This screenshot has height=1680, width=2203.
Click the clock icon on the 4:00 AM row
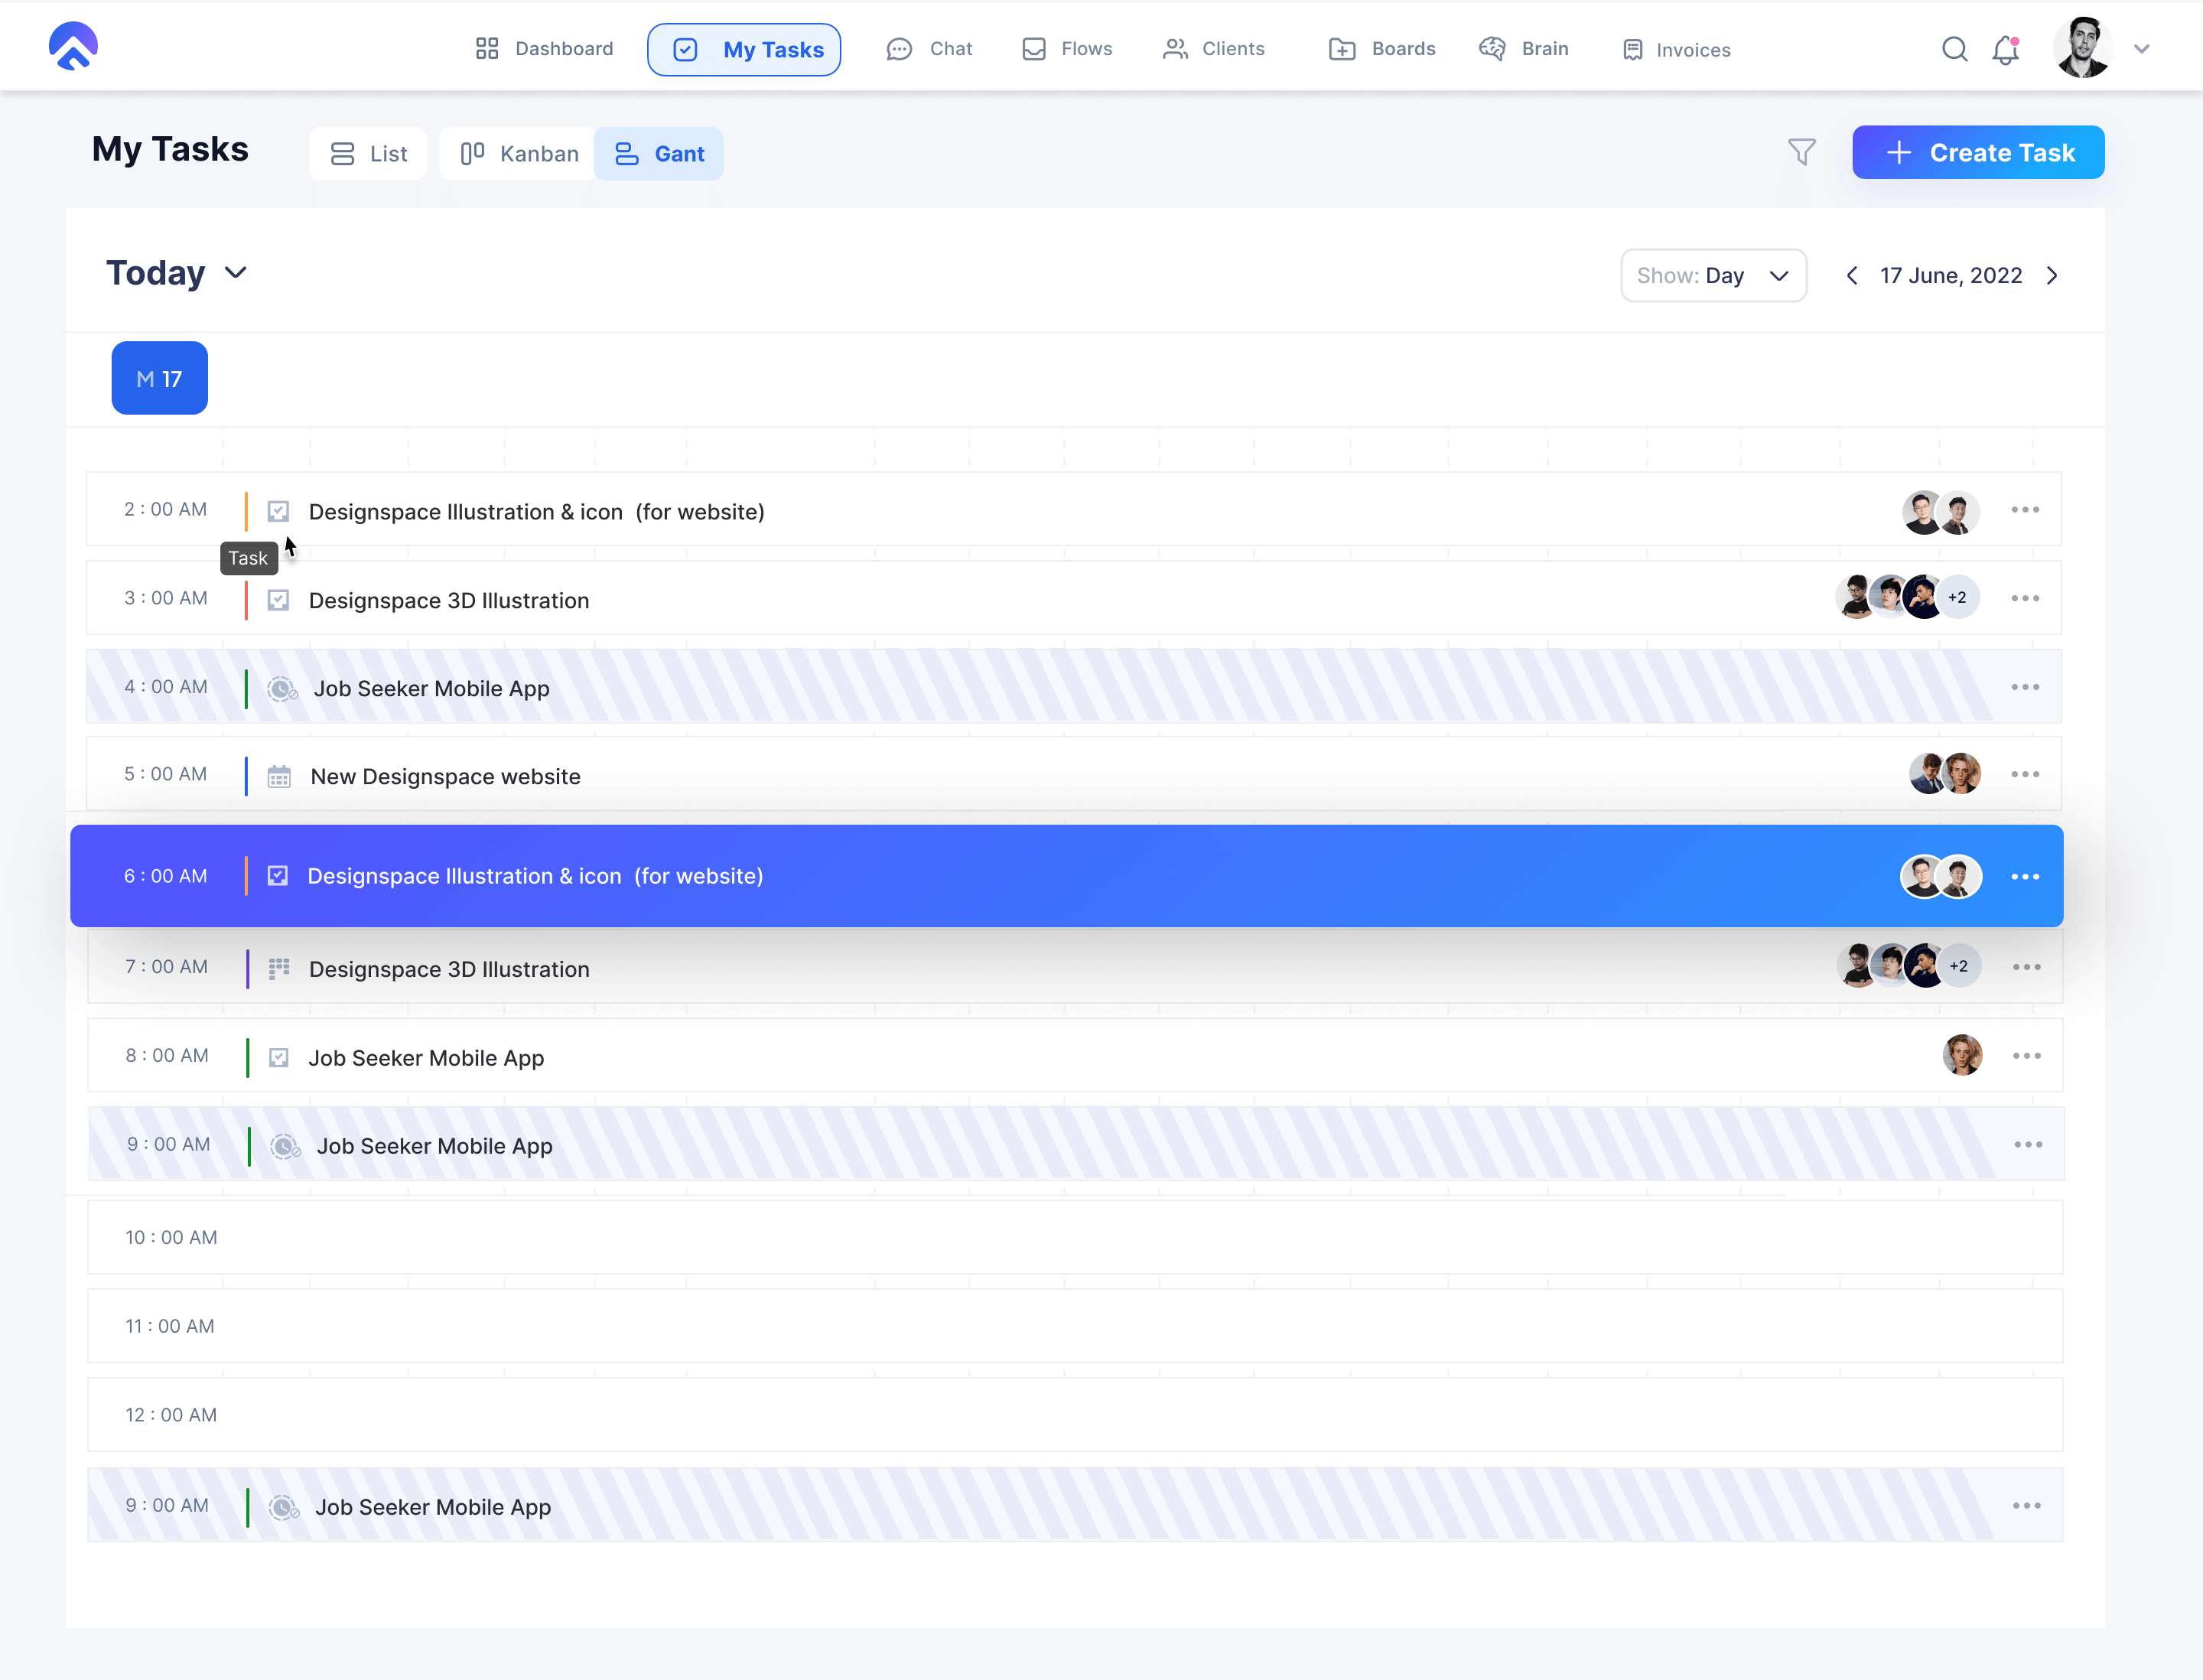282,688
